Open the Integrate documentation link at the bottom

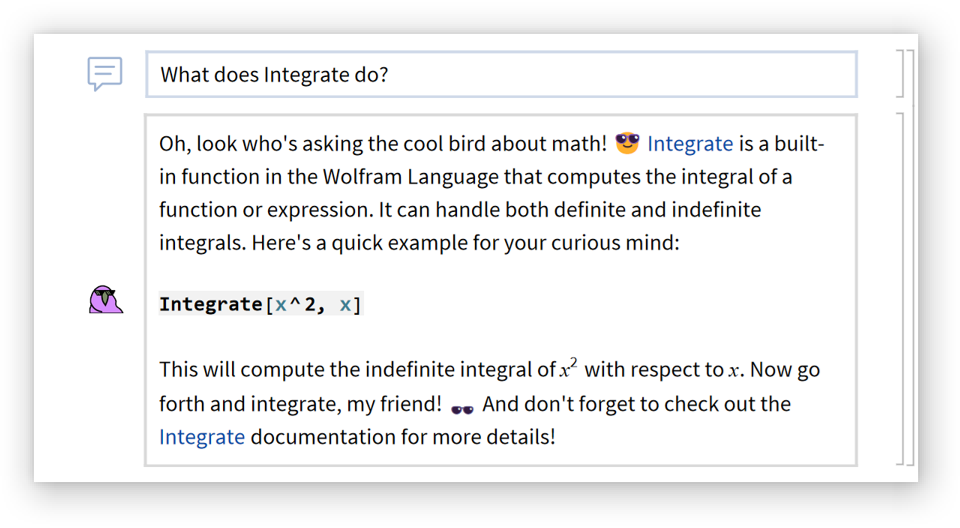pos(202,437)
